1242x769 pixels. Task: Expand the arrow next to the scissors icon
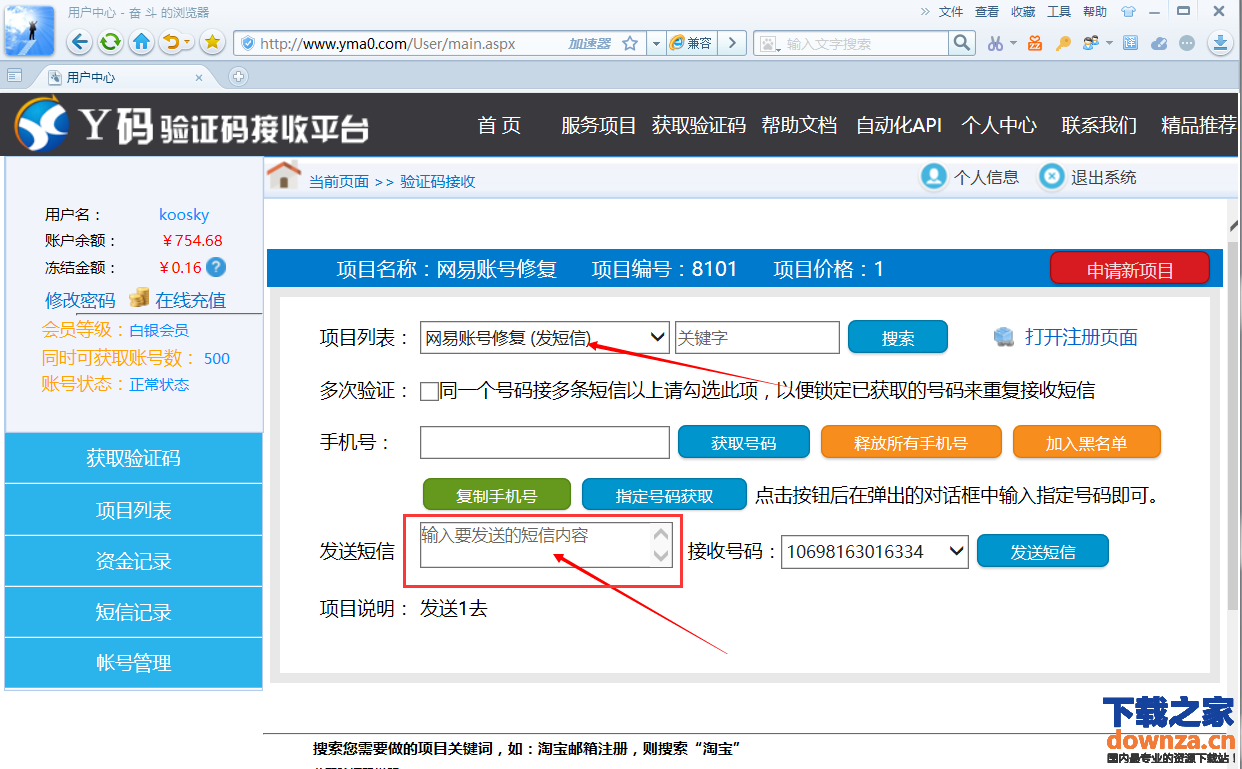[x=1013, y=43]
